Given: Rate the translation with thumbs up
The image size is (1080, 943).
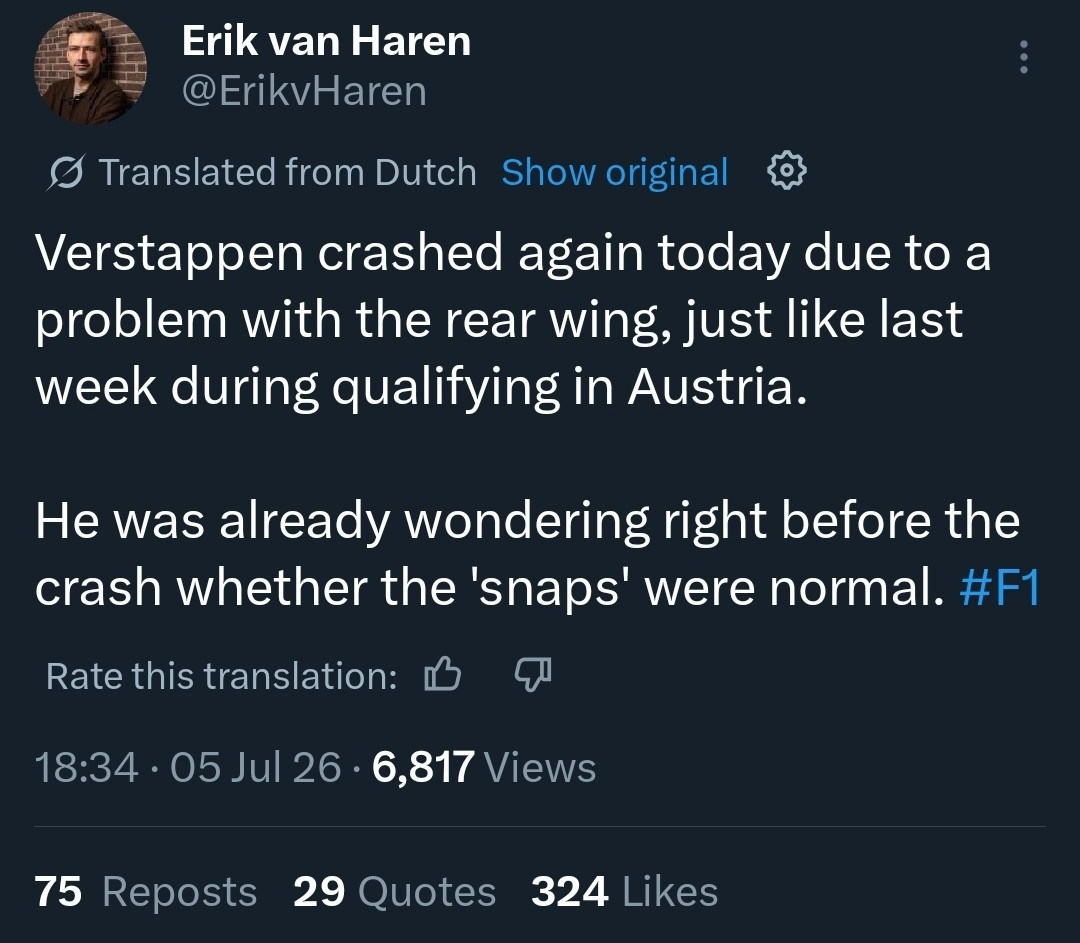Looking at the screenshot, I should pos(442,674).
